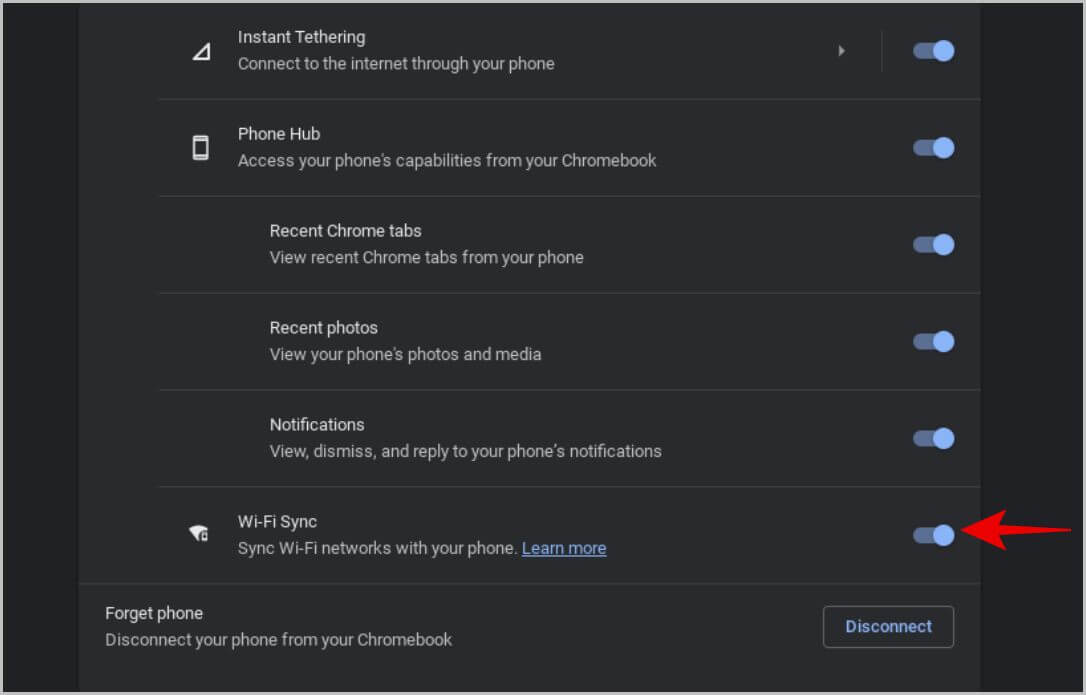This screenshot has width=1086, height=695.
Task: Select the Forget phone label
Action: pyautogui.click(x=154, y=613)
